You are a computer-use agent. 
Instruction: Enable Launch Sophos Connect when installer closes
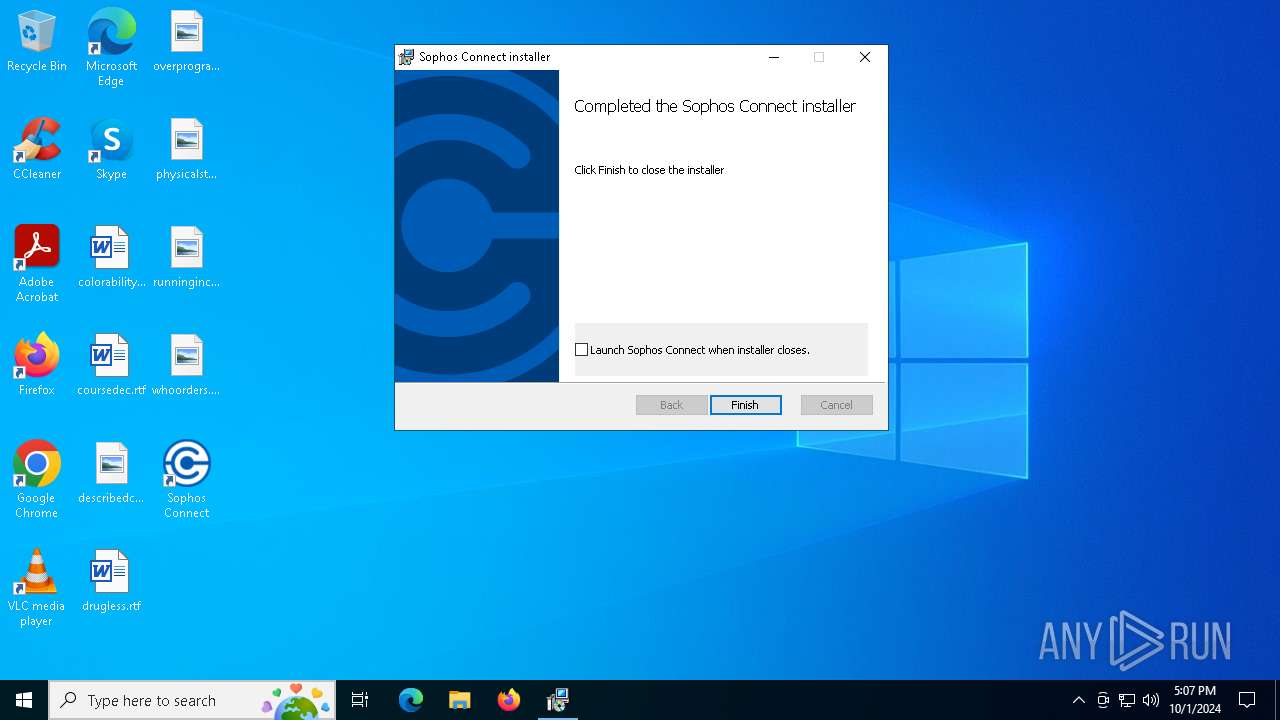coord(581,350)
